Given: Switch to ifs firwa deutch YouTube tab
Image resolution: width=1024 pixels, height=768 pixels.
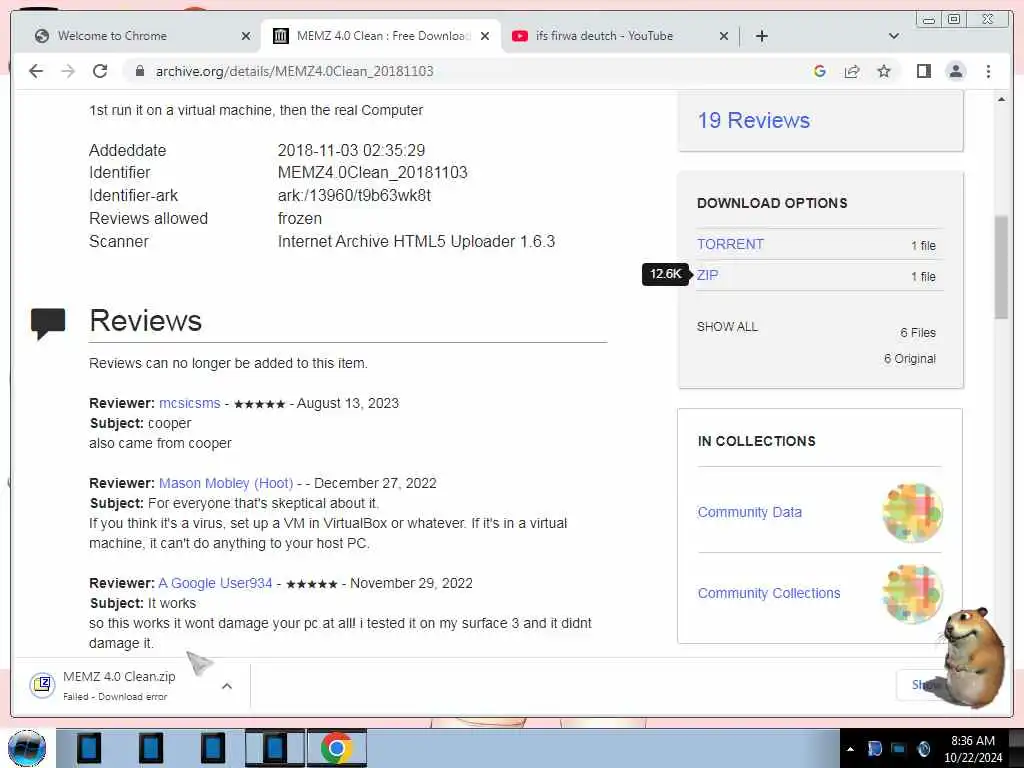Looking at the screenshot, I should [x=619, y=36].
